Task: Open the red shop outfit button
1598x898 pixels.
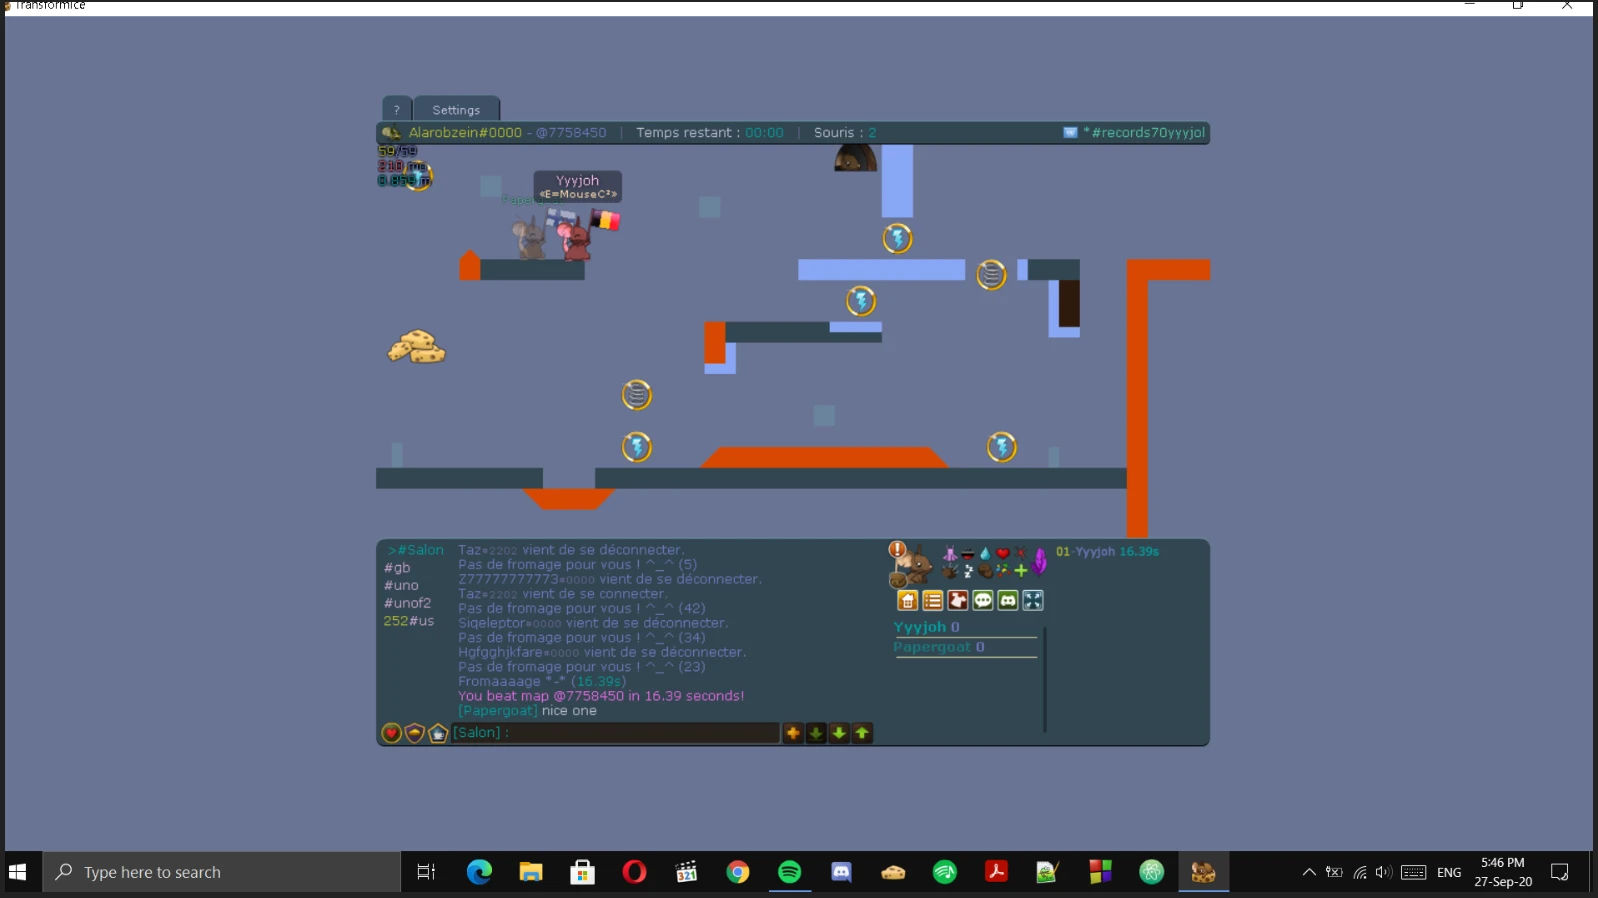Action: pos(958,600)
